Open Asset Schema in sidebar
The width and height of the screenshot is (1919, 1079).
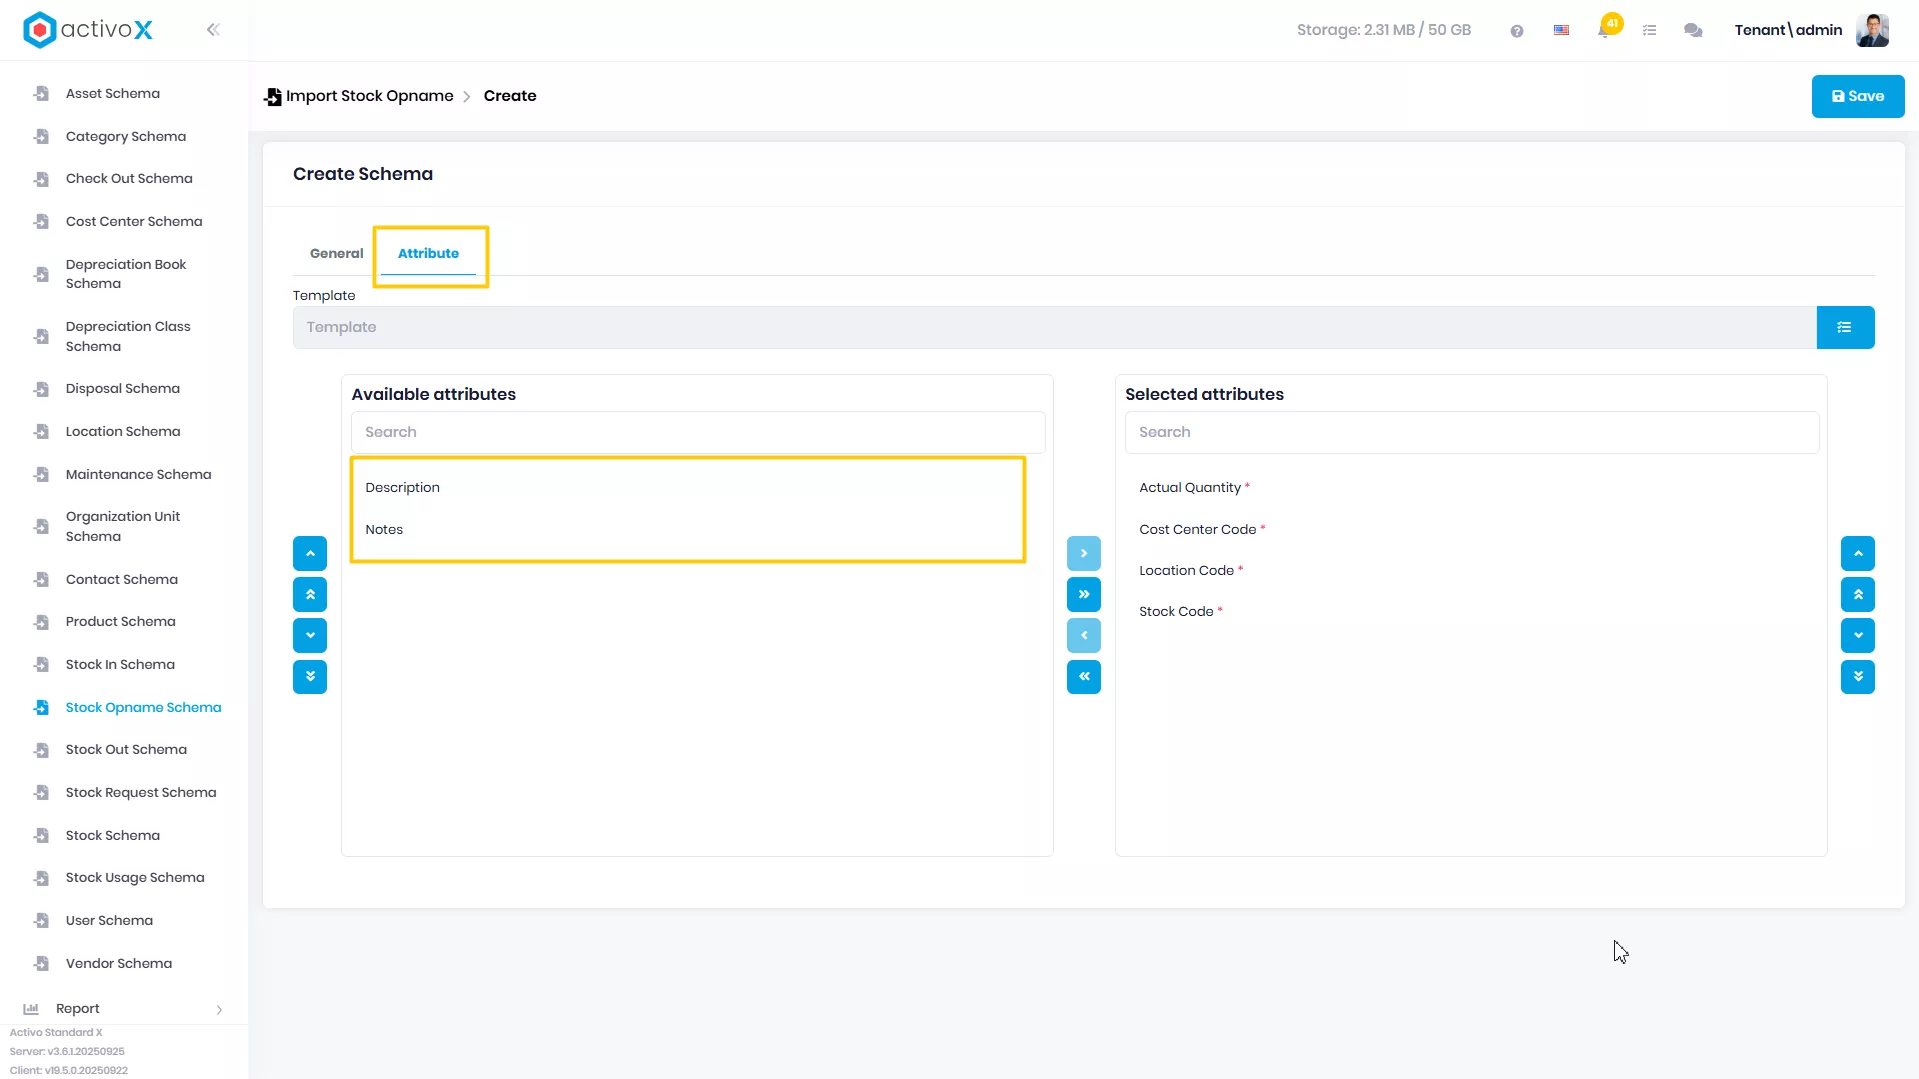113,94
